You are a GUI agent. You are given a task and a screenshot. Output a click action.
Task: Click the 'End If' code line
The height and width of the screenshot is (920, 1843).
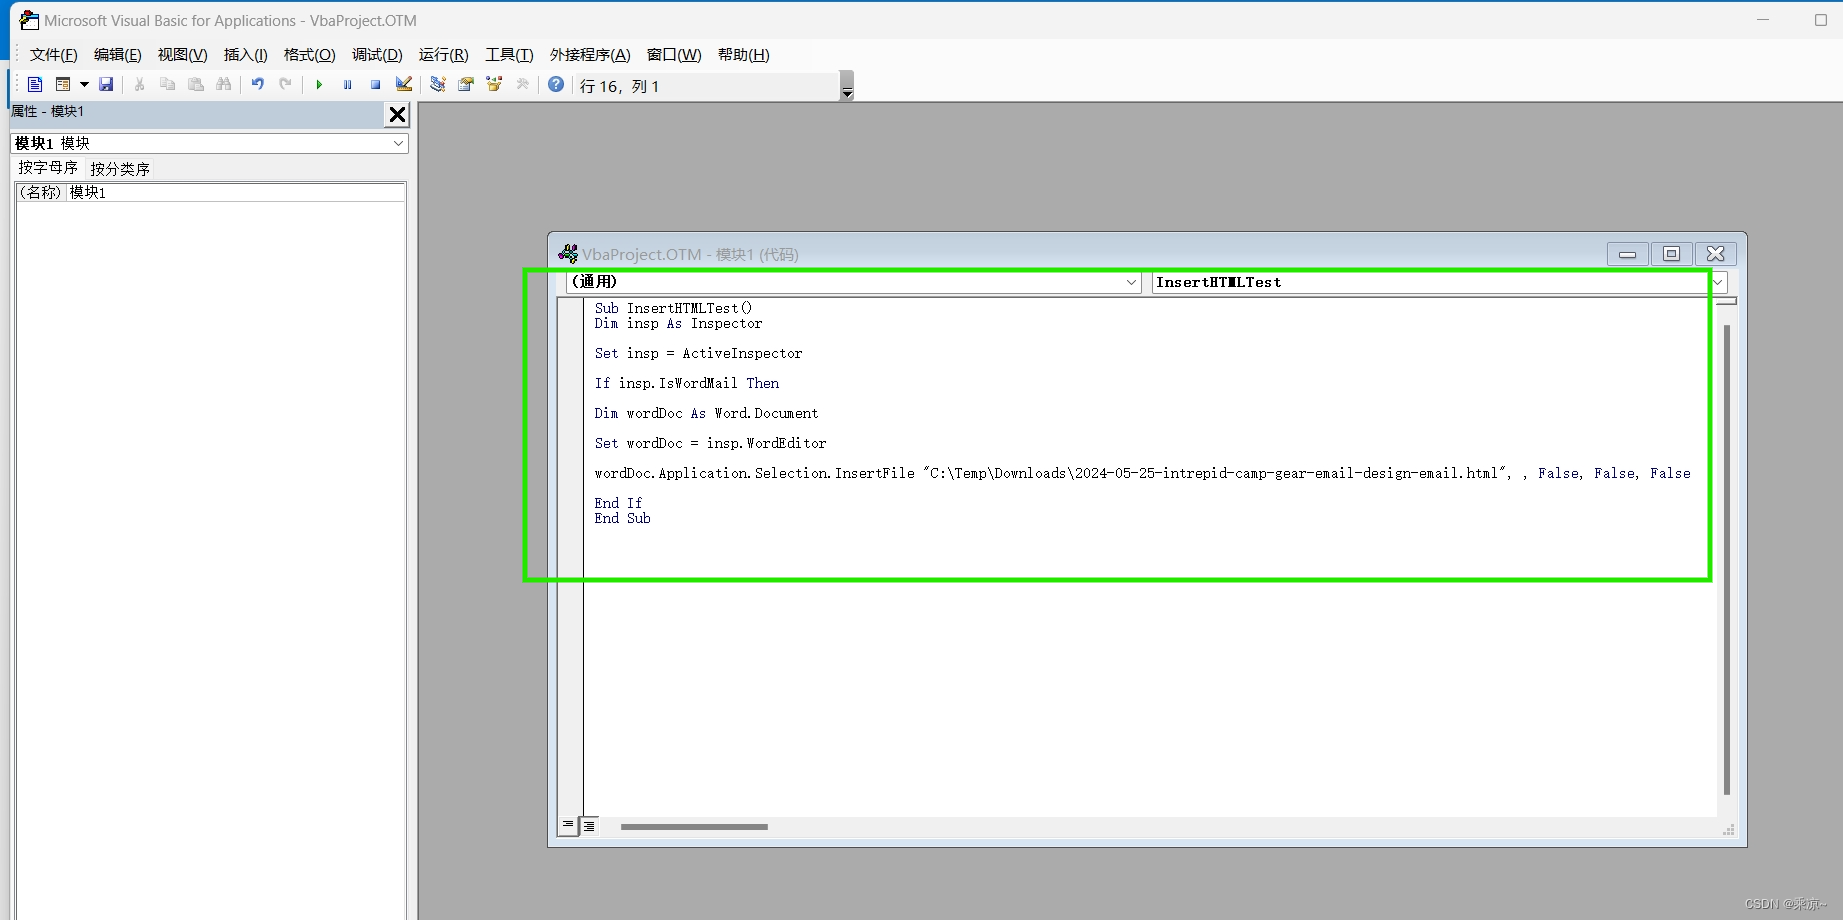point(618,503)
